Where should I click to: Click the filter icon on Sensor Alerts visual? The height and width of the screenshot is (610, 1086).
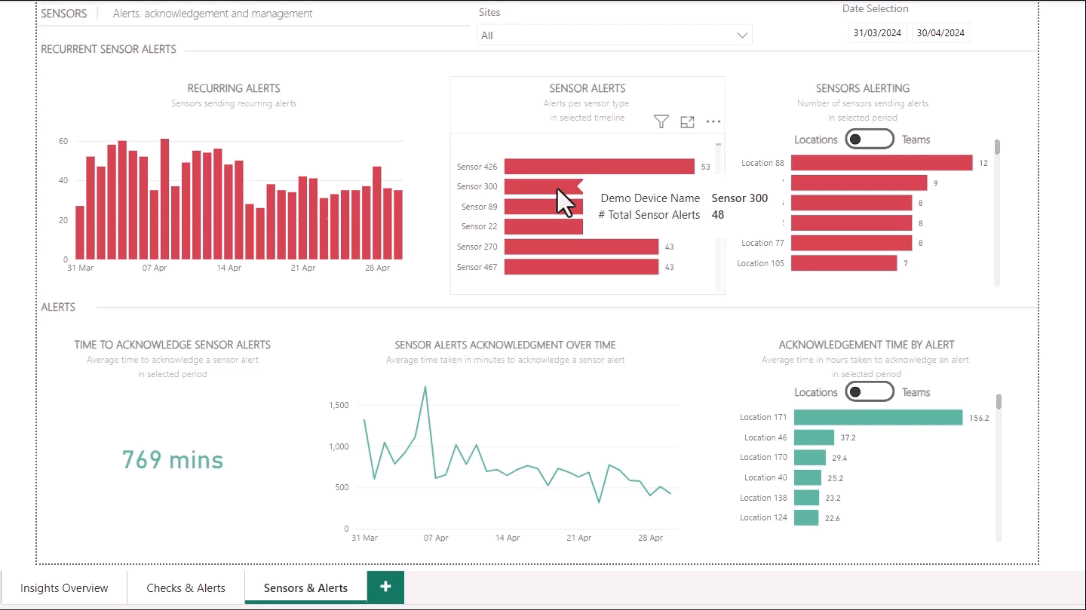click(x=661, y=122)
